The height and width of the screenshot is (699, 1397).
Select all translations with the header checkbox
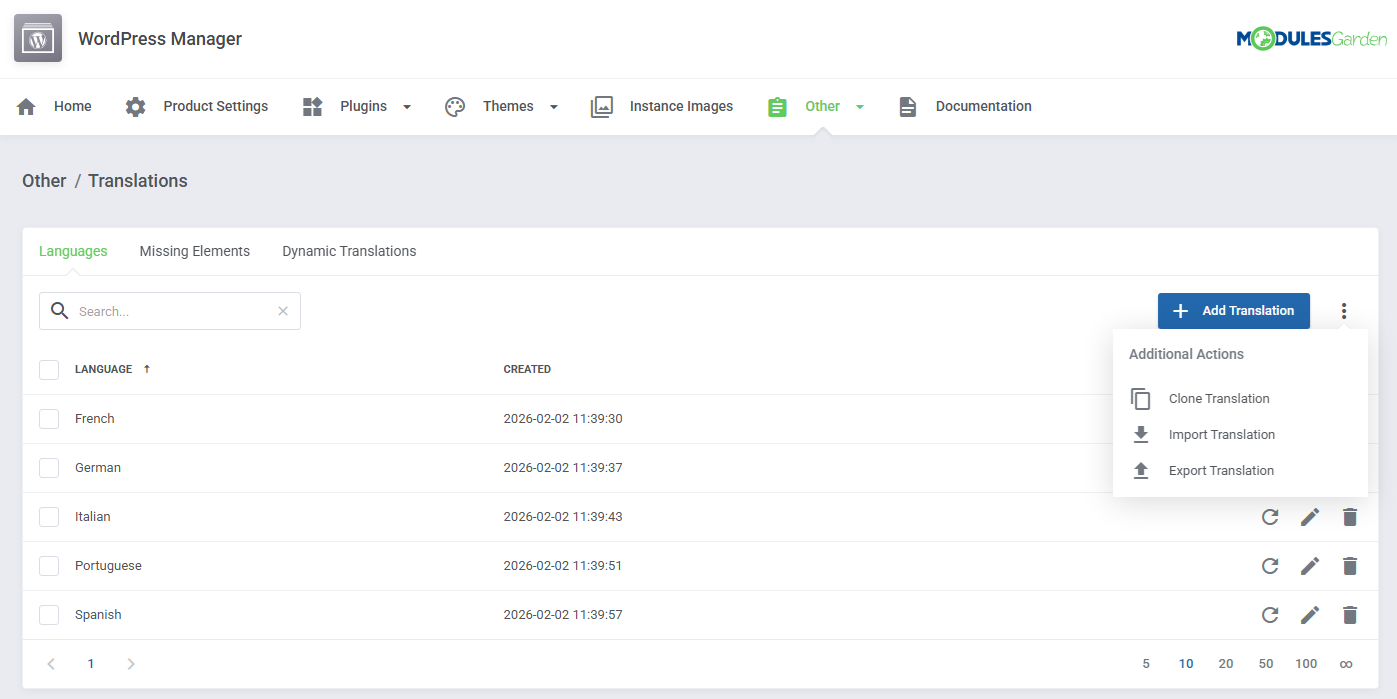(x=49, y=369)
